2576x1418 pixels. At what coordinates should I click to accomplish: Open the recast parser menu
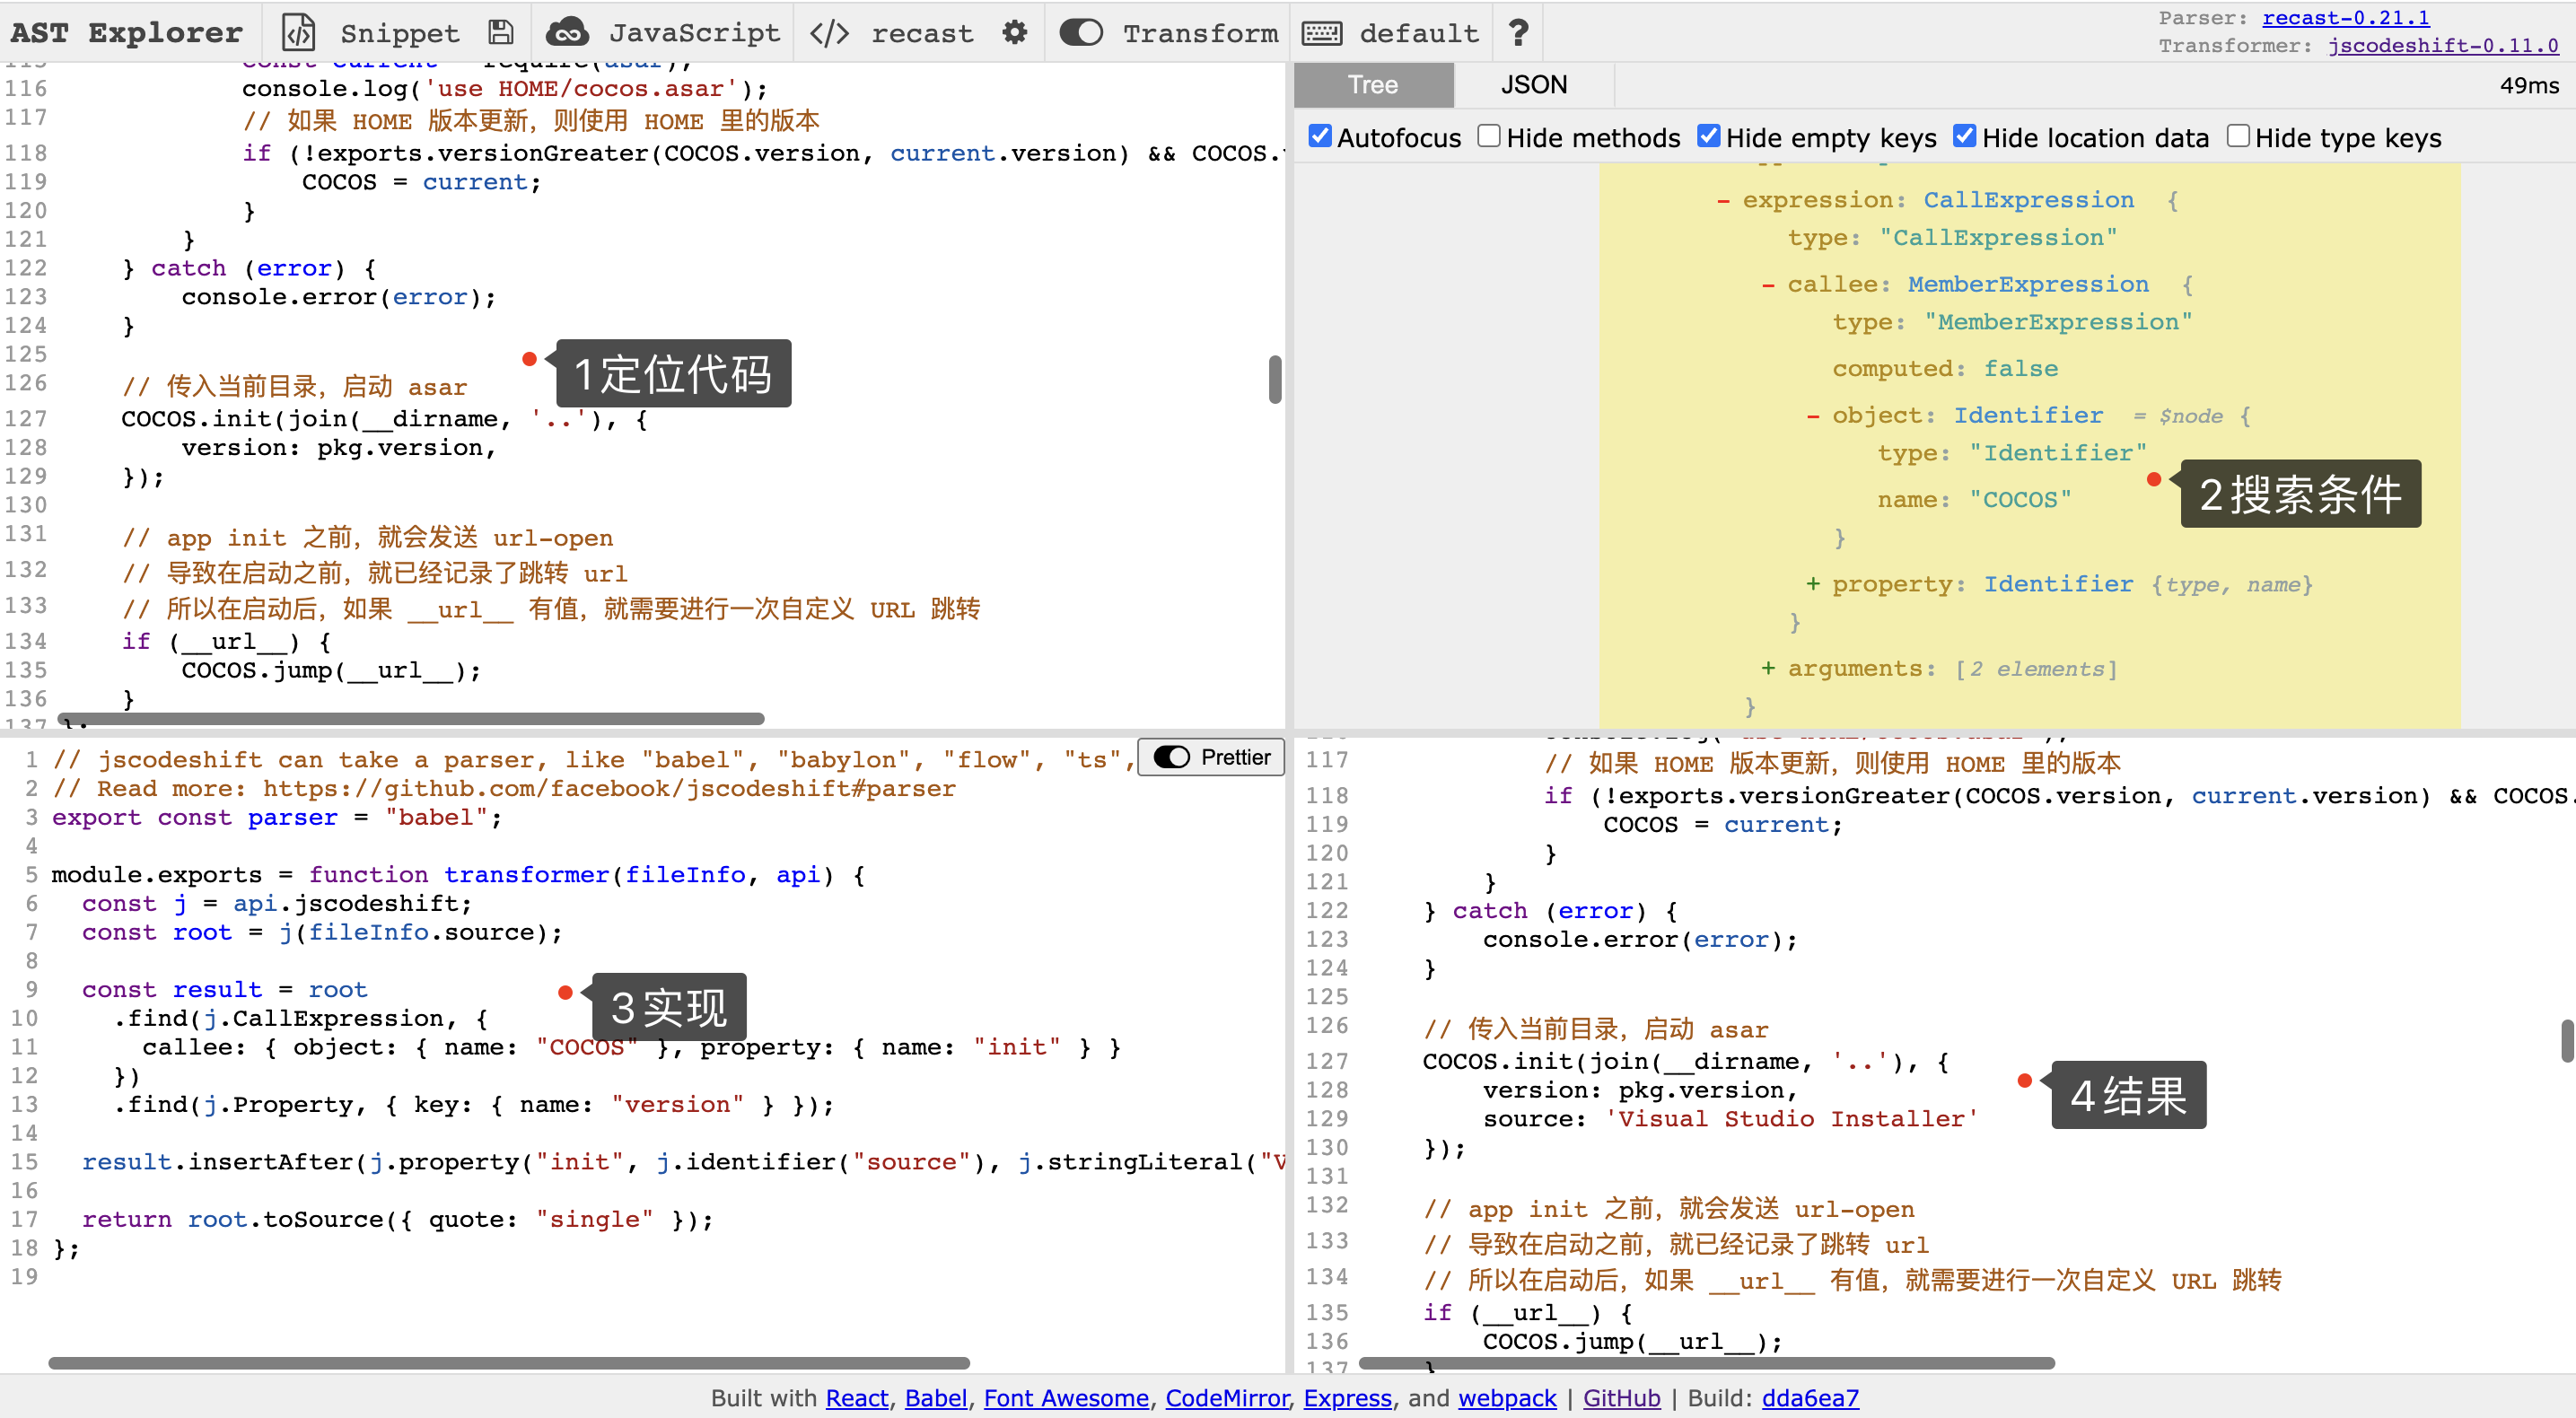pyautogui.click(x=922, y=33)
